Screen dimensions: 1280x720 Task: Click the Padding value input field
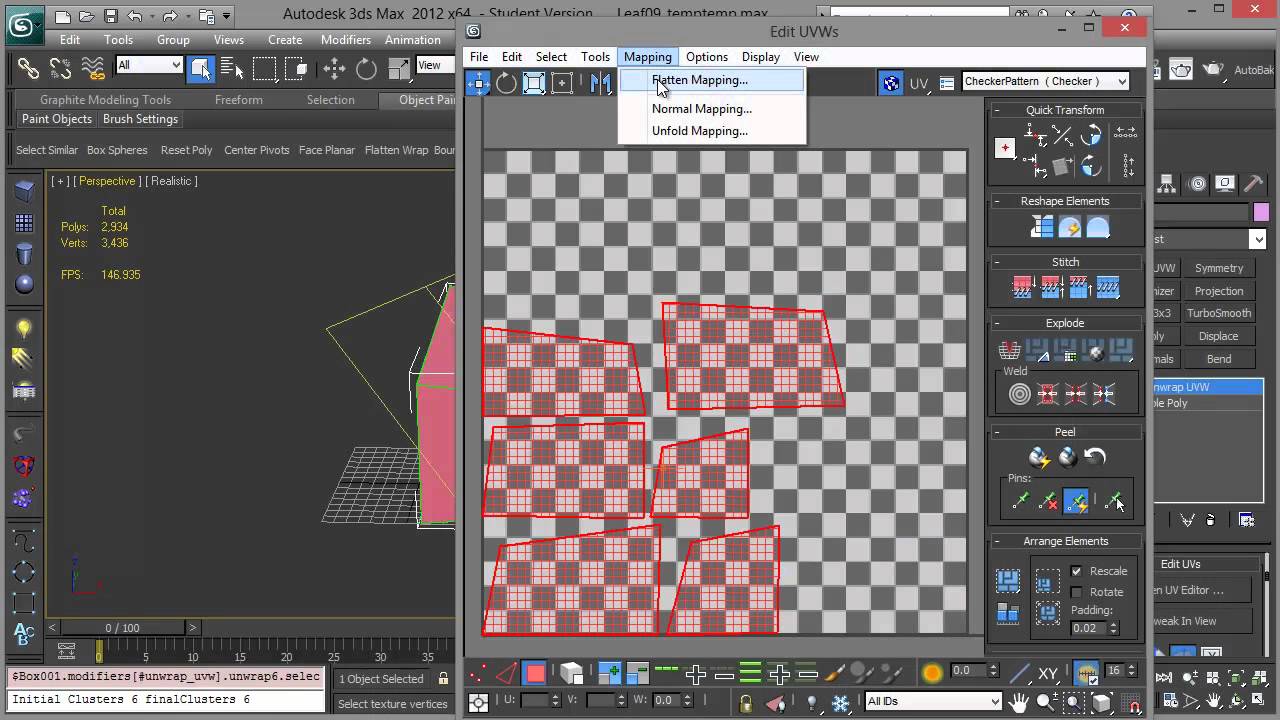point(1086,628)
